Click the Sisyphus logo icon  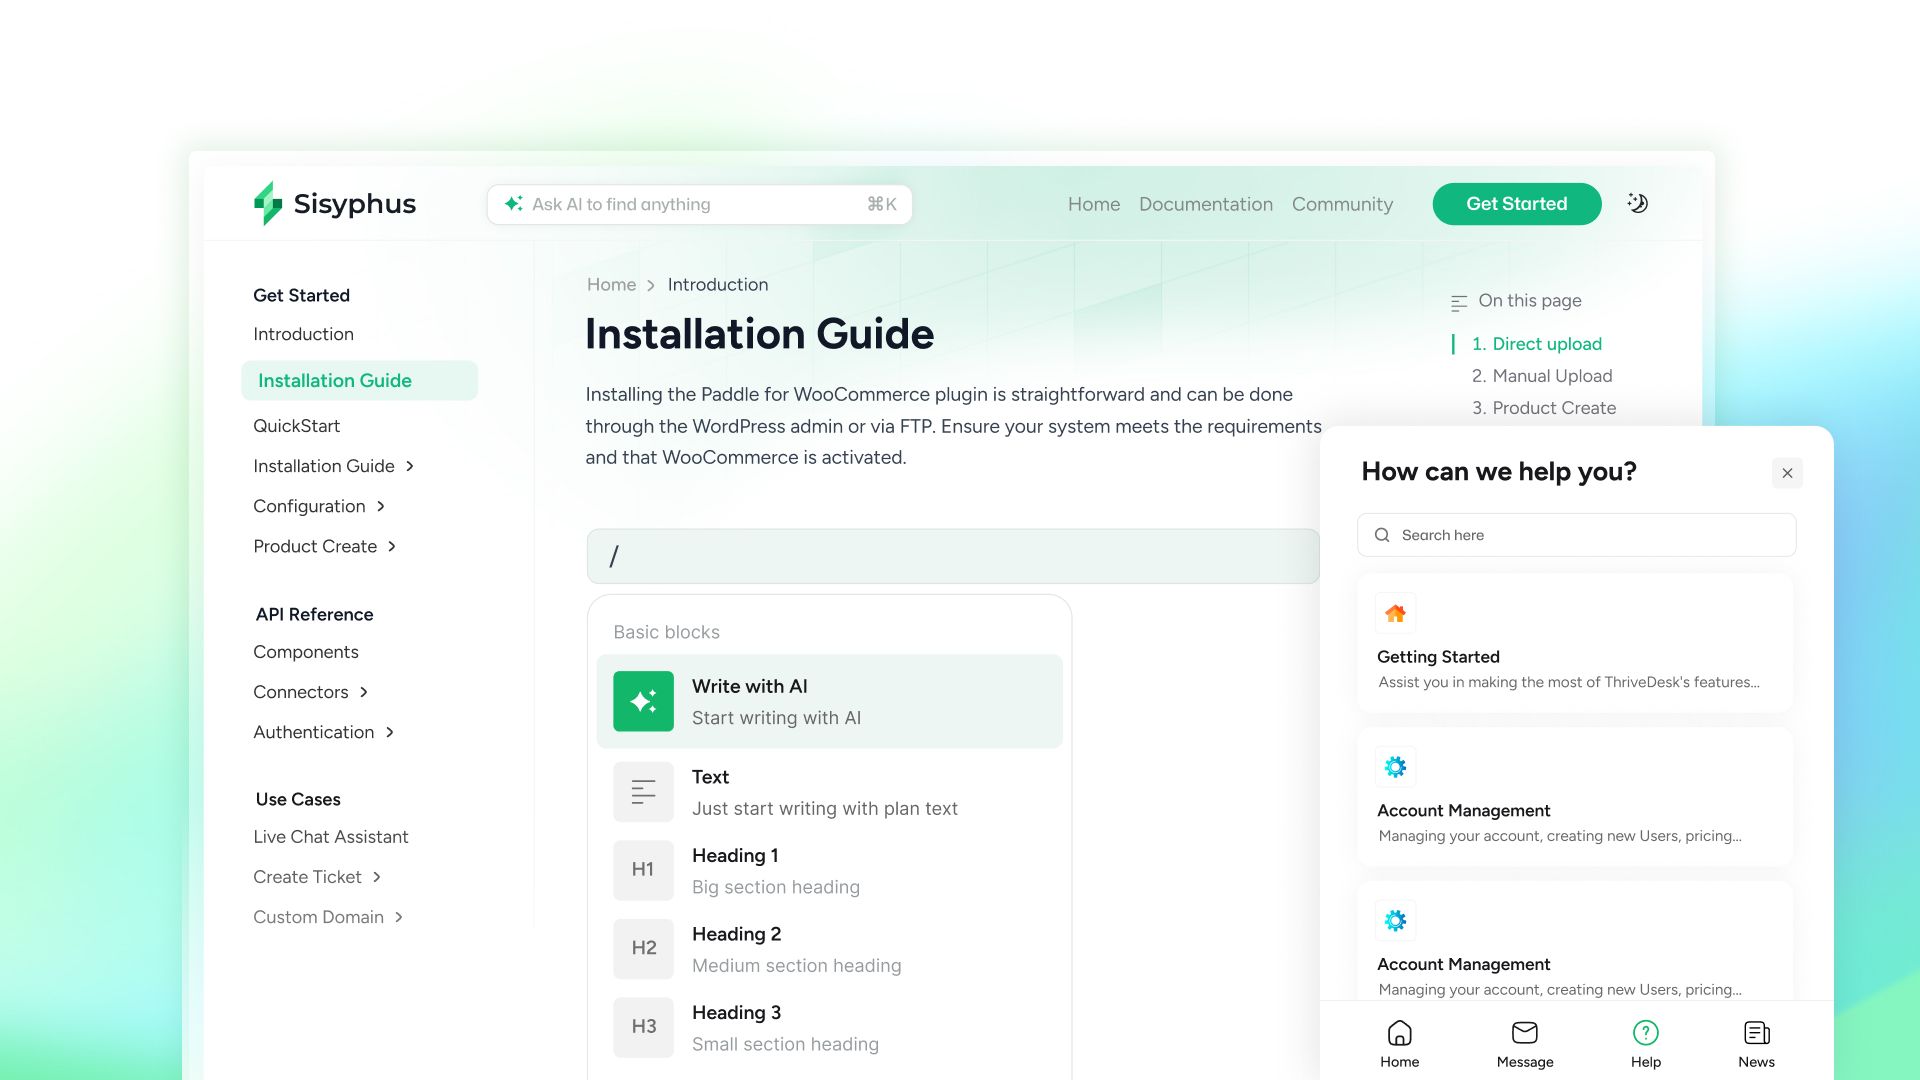268,203
